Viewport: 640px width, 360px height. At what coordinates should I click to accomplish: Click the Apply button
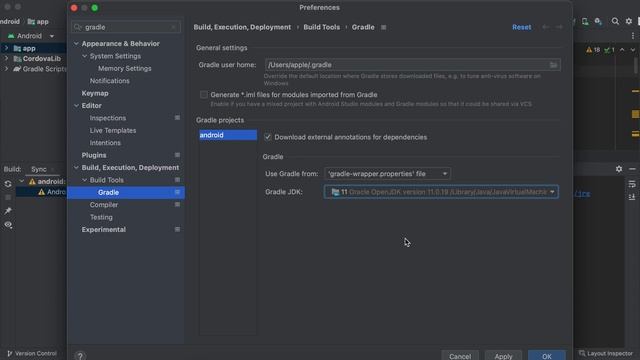503,356
